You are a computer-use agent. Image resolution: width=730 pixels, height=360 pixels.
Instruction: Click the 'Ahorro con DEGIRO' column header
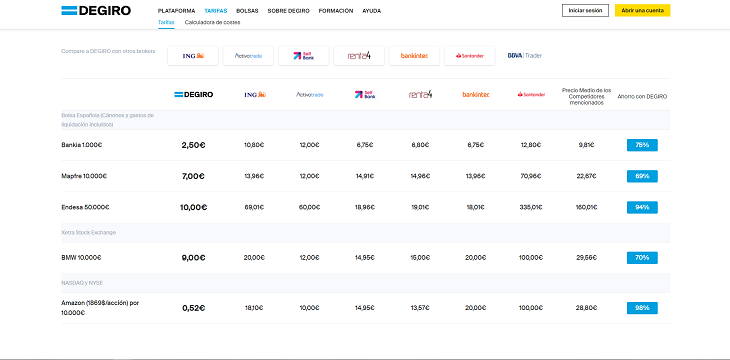(642, 96)
